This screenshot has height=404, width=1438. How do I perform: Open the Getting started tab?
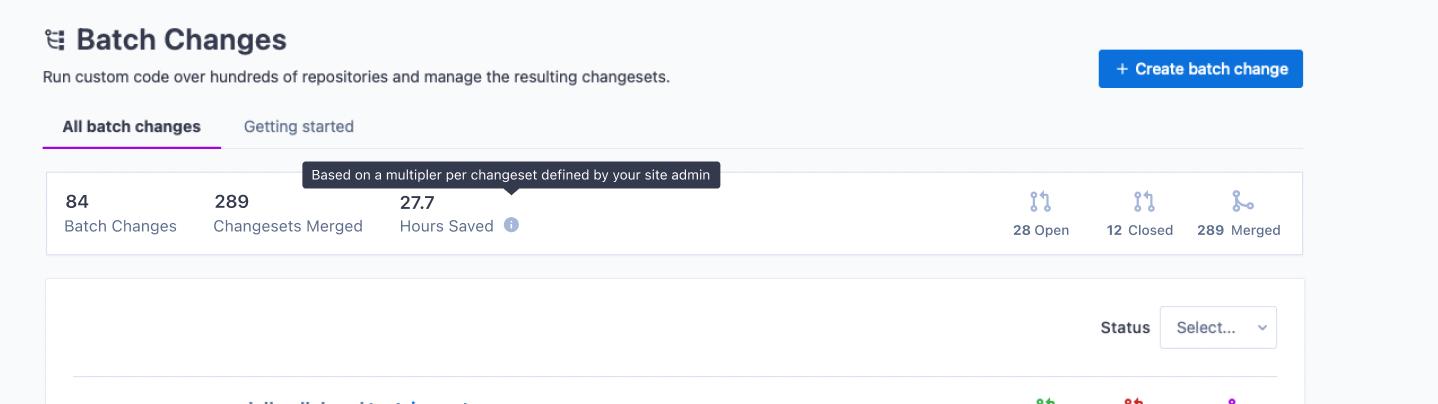[299, 127]
